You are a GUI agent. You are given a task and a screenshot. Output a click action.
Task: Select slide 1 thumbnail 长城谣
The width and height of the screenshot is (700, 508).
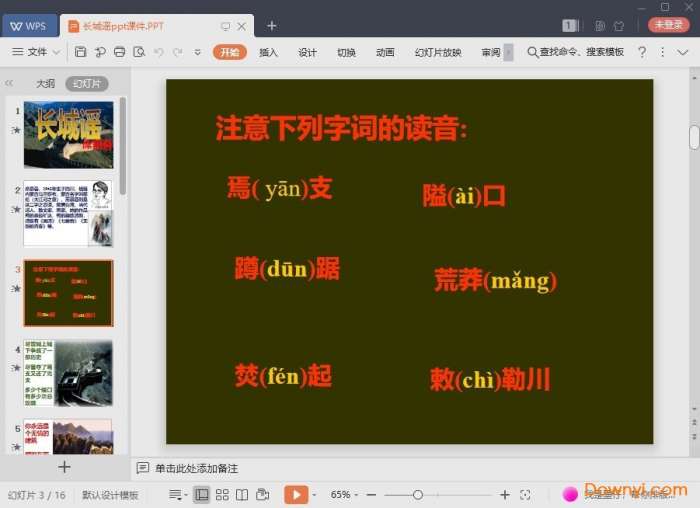68,134
